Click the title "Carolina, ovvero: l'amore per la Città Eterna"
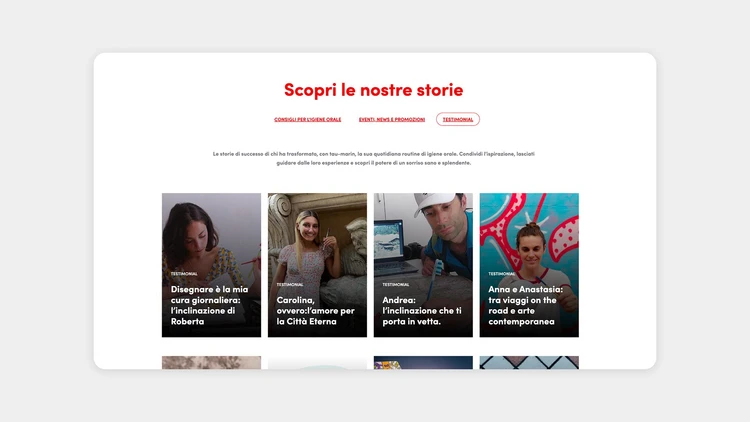The image size is (750, 422). pyautogui.click(x=315, y=311)
